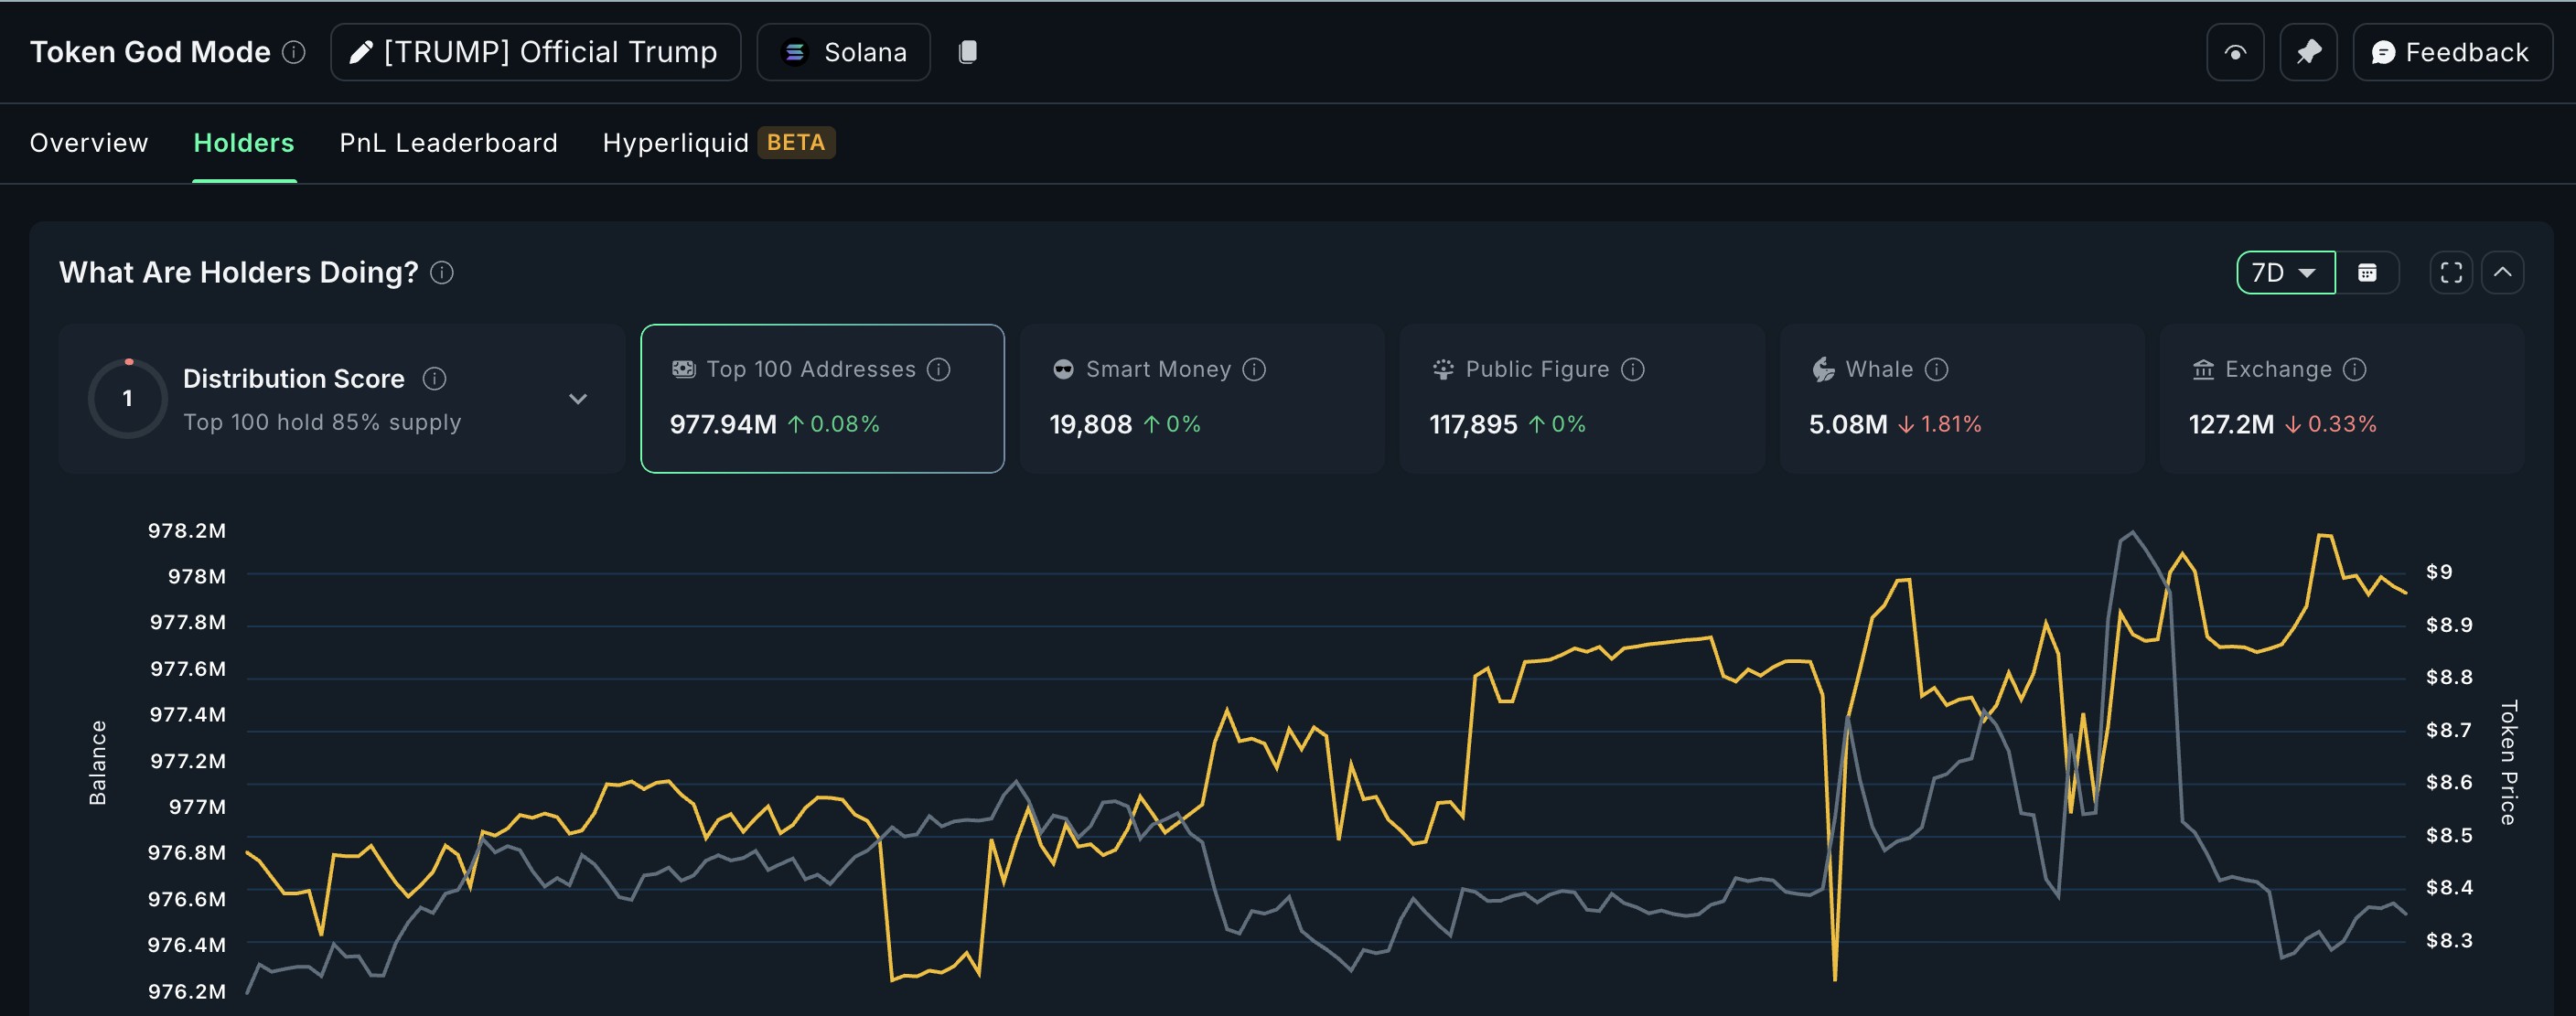
Task: Toggle the eye watch icon in the header
Action: click(2235, 52)
